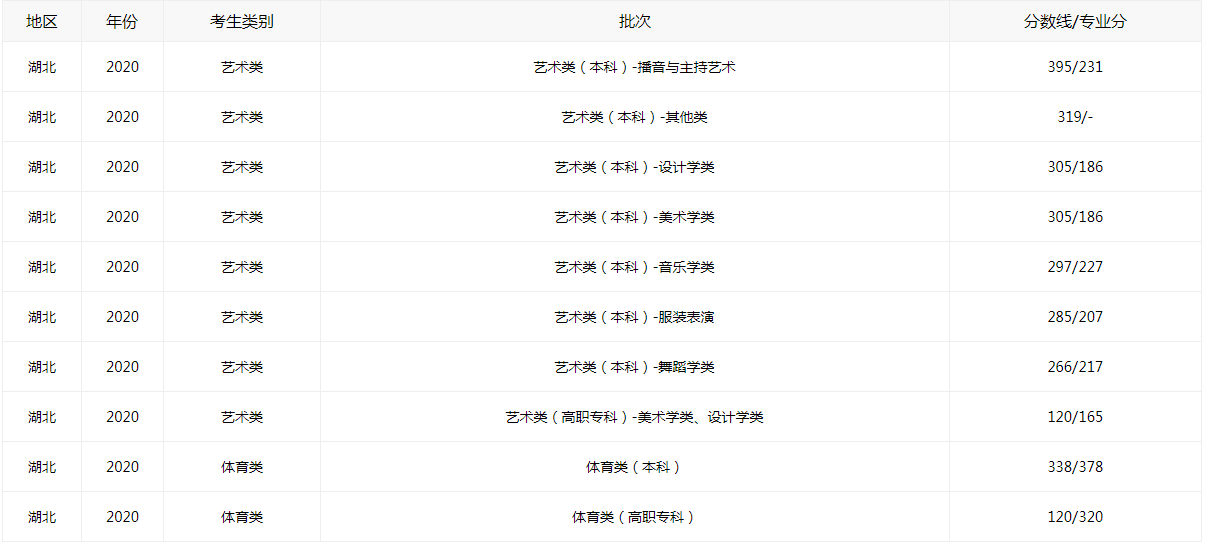Select the 338/378 score cell
1207x547 pixels.
[x=1075, y=467]
